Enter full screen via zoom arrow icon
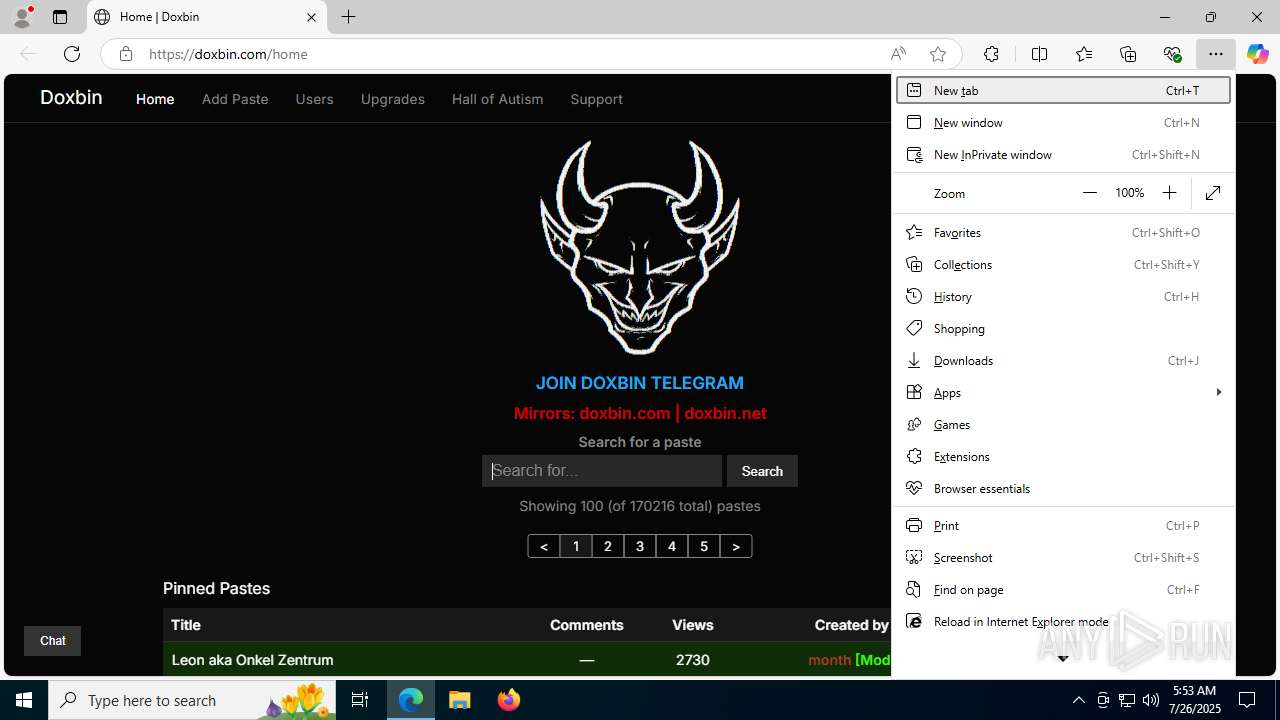The width and height of the screenshot is (1280, 720). point(1213,193)
